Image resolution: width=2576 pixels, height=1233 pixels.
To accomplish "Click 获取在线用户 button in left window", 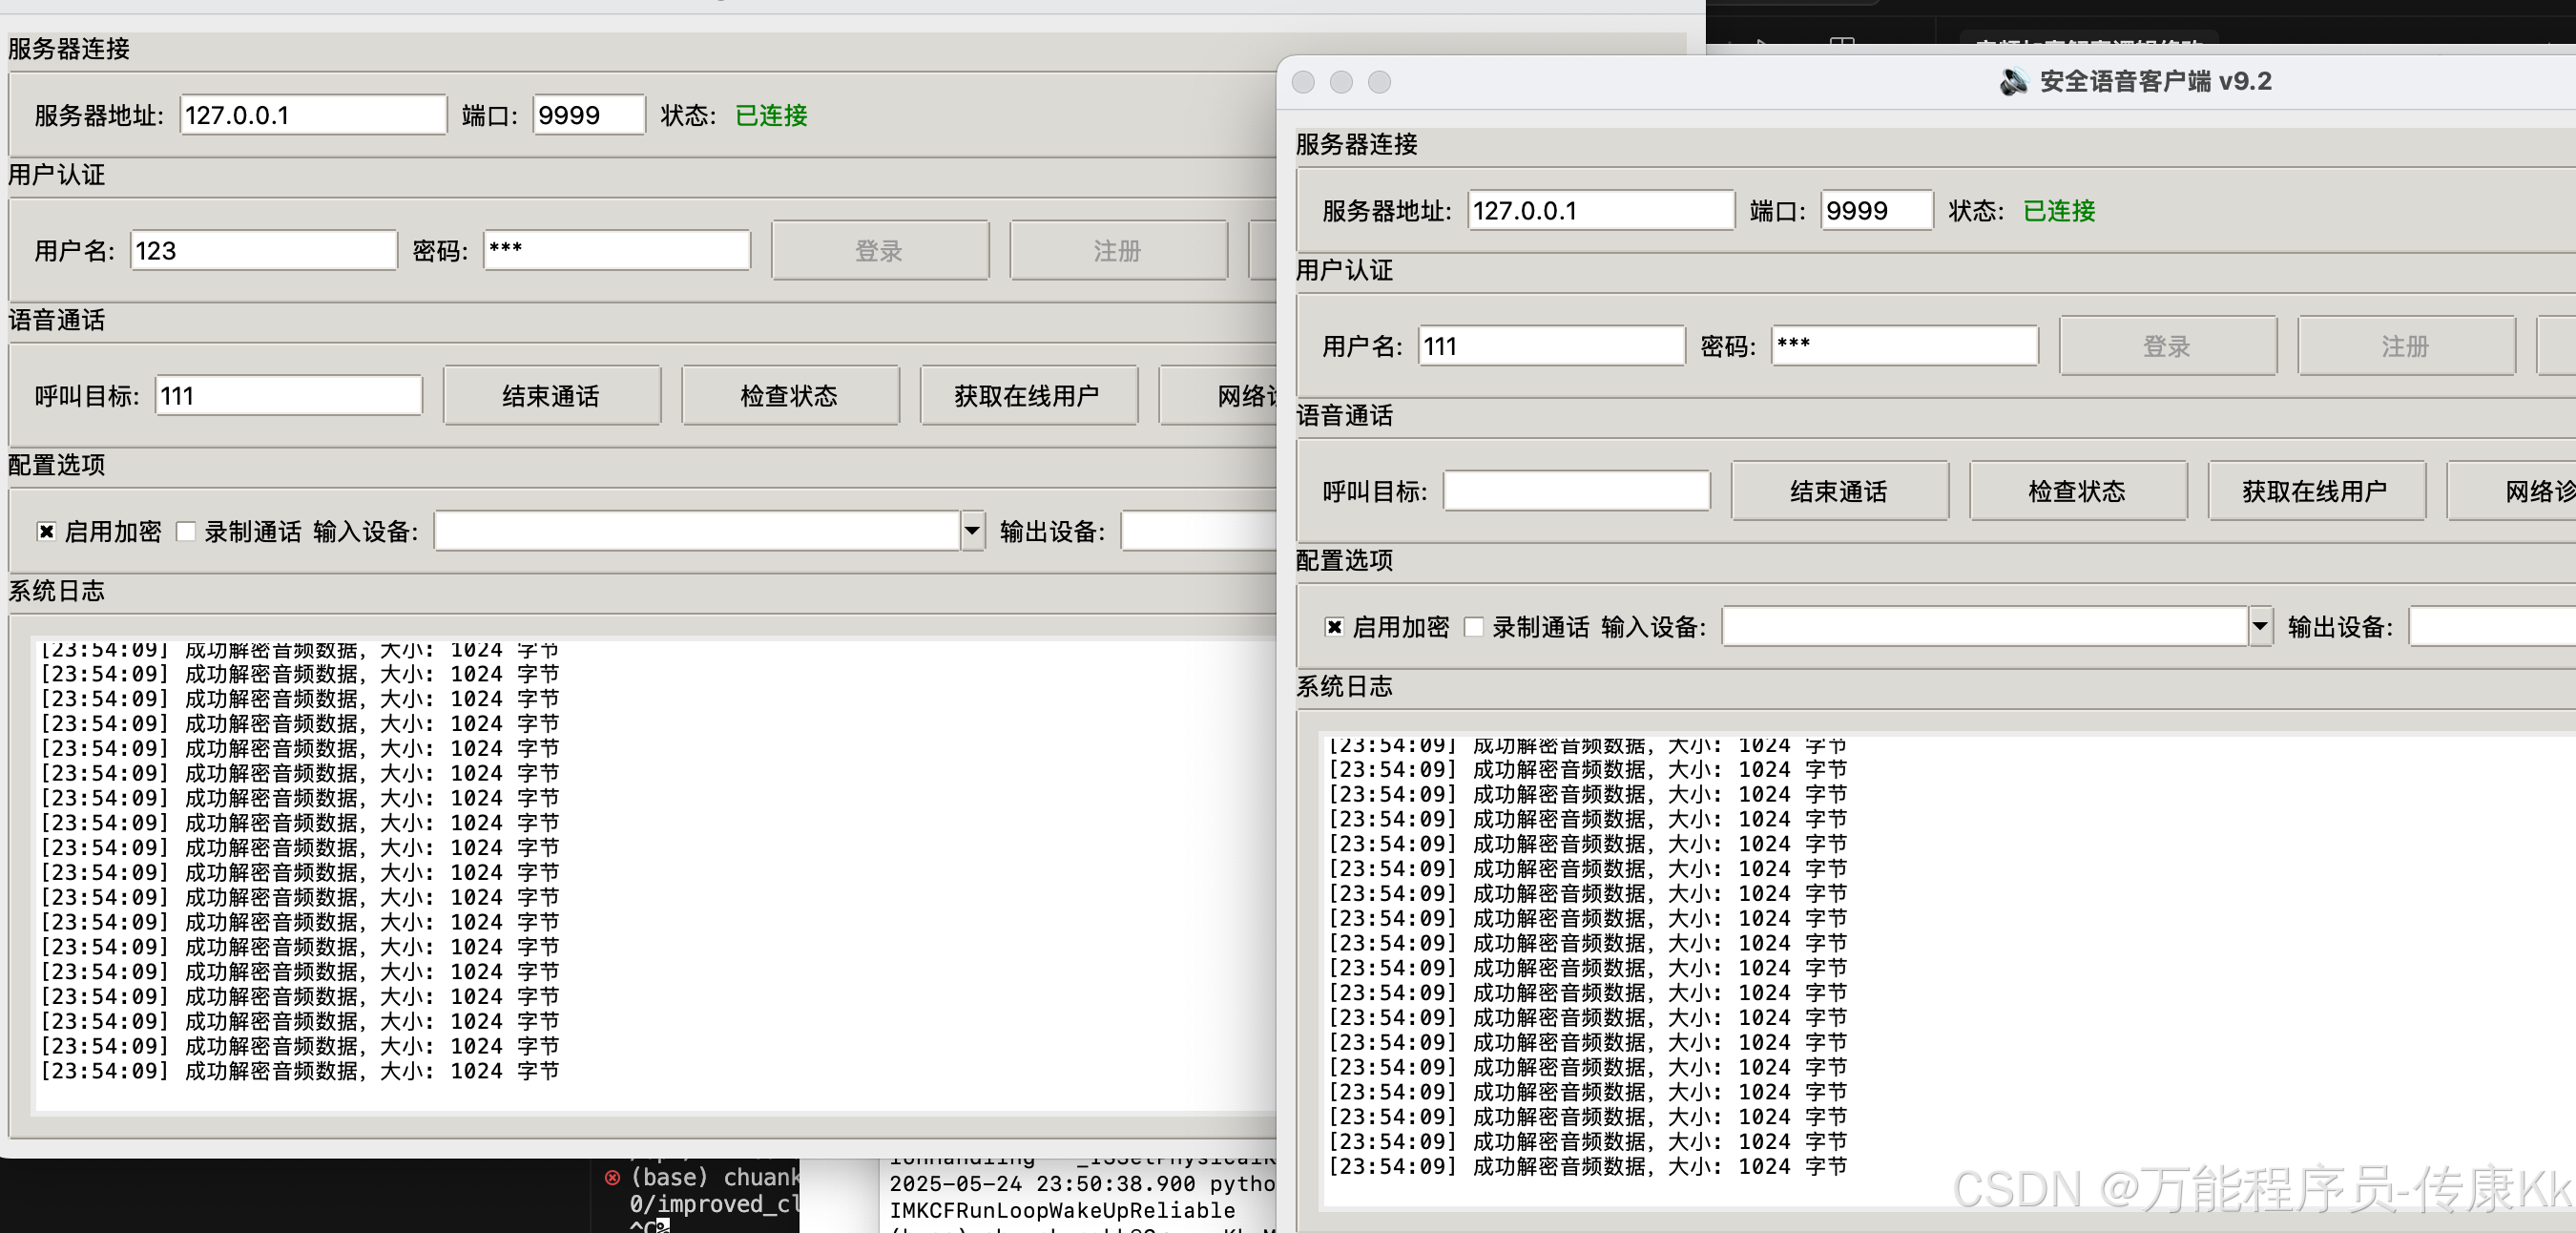I will point(1027,396).
